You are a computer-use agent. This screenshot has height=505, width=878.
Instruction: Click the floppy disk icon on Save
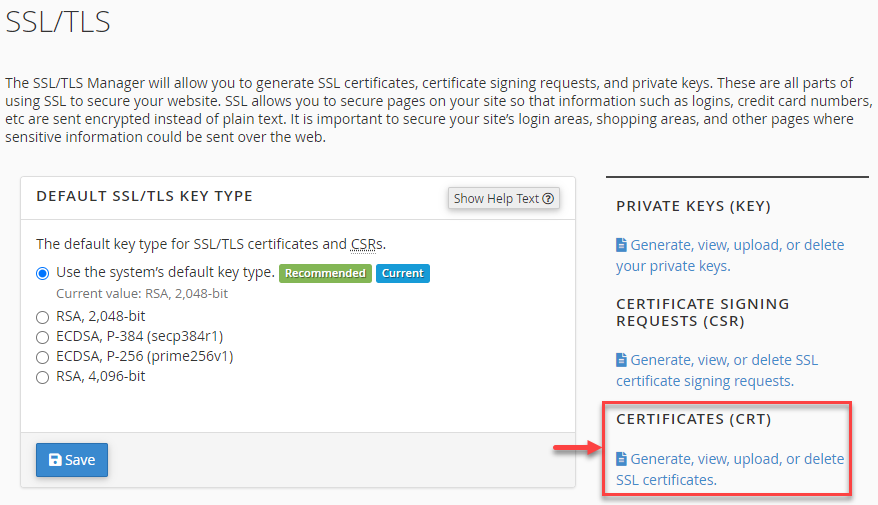[x=55, y=460]
